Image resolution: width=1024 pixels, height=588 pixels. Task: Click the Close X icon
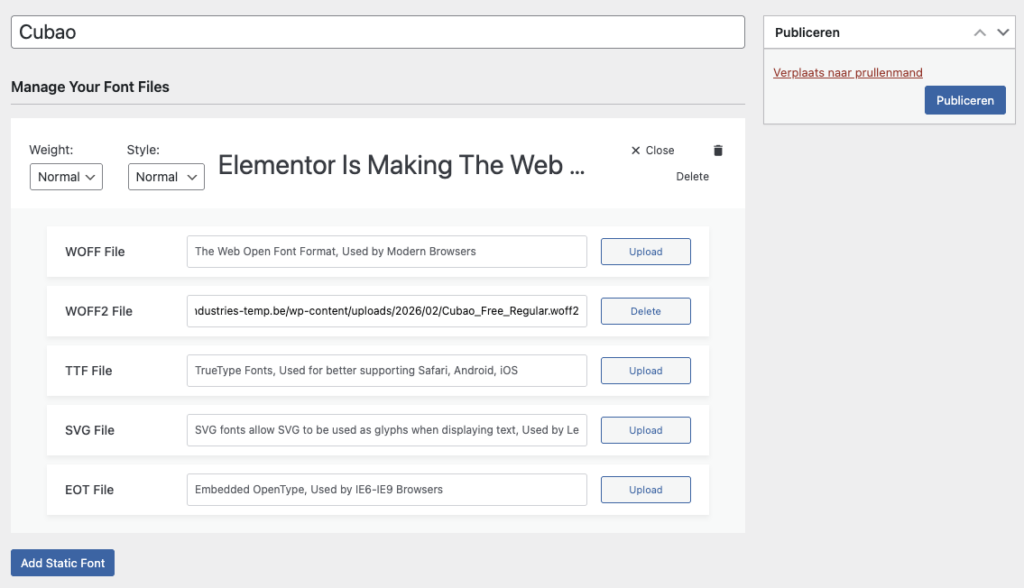[636, 150]
